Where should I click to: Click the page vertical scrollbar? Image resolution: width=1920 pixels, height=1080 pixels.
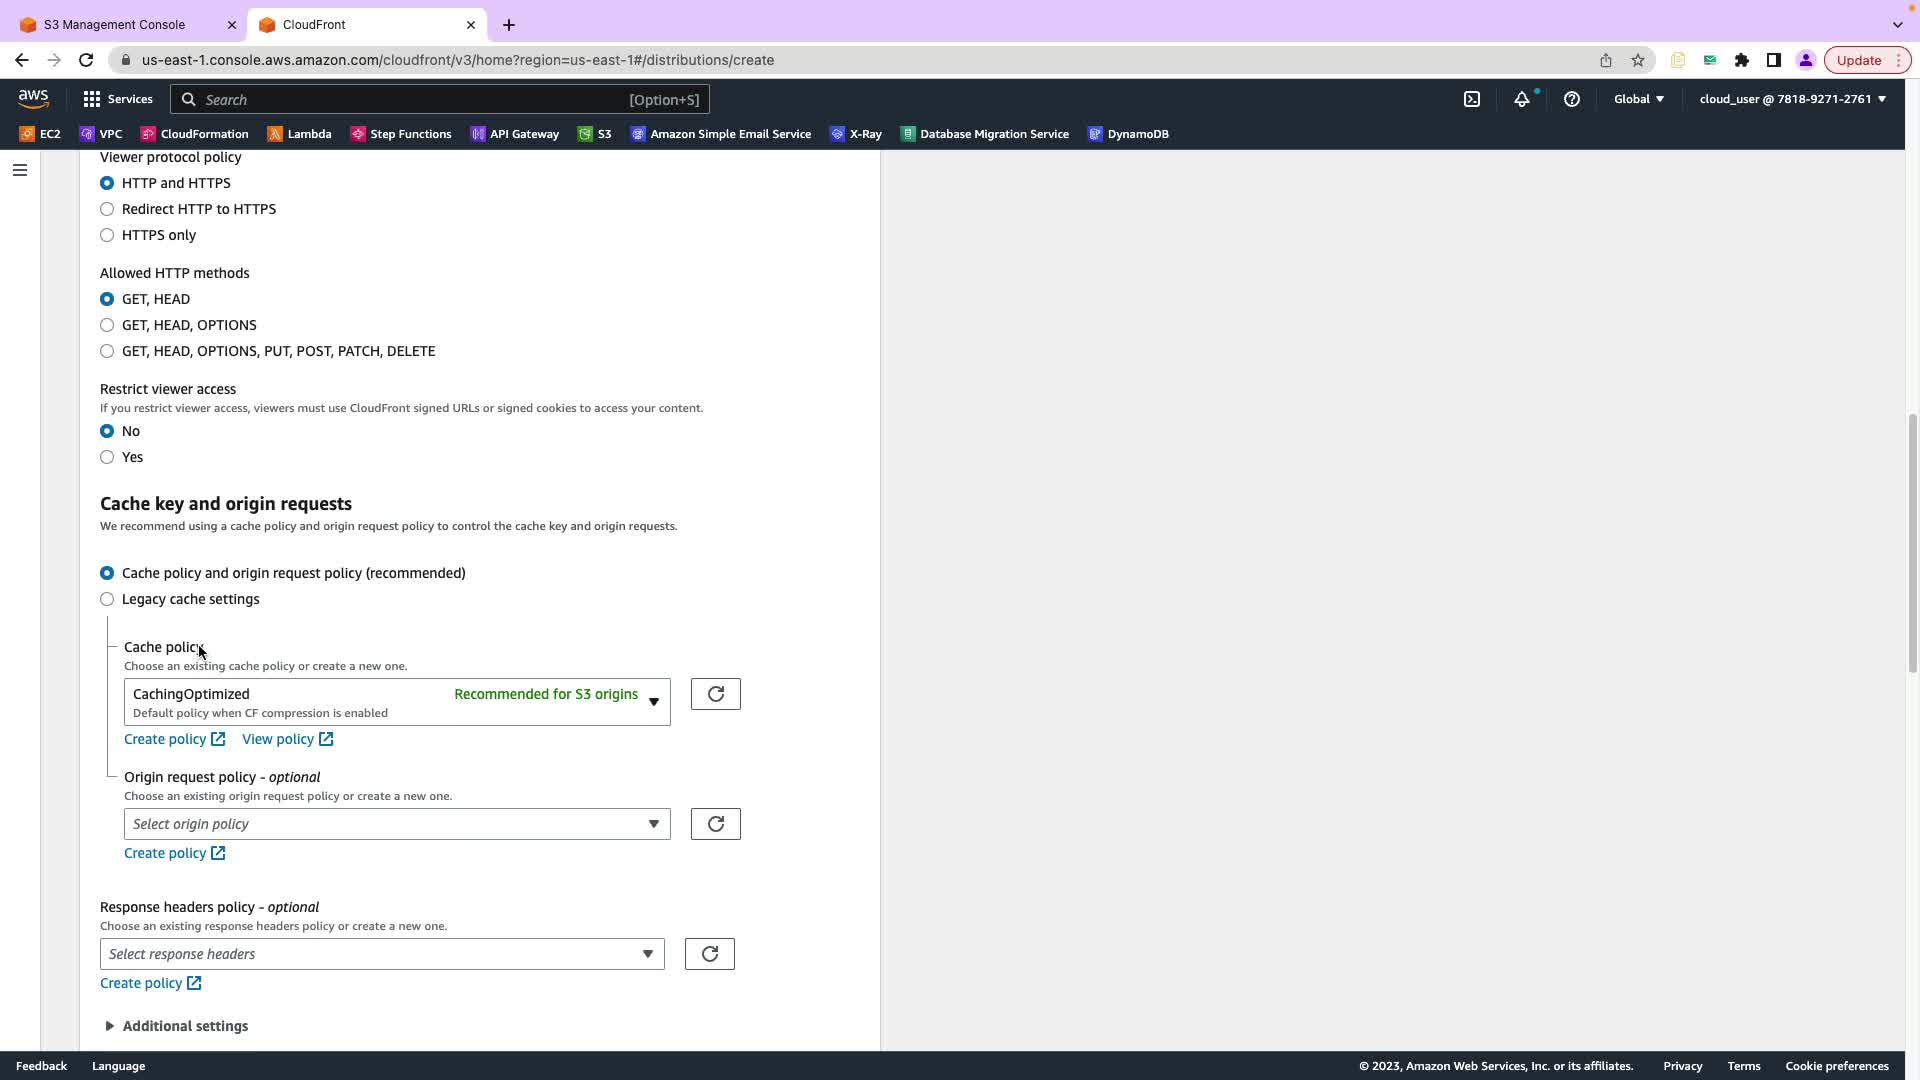pos(1912,543)
